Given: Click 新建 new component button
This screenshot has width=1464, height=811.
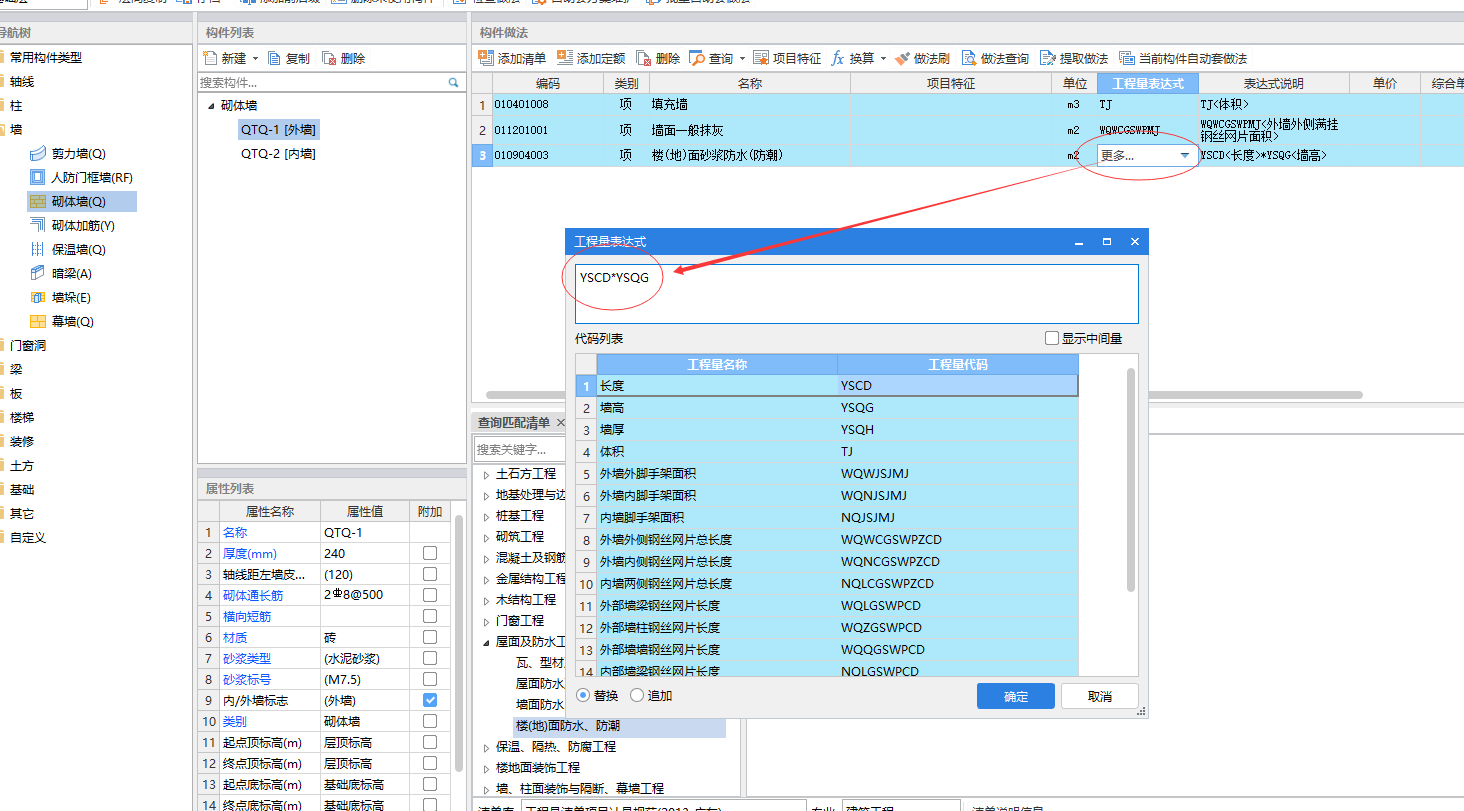Looking at the screenshot, I should click(225, 59).
